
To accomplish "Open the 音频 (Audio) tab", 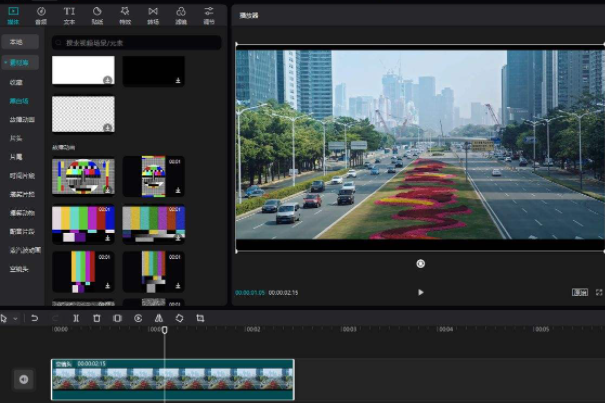I will [x=41, y=14].
